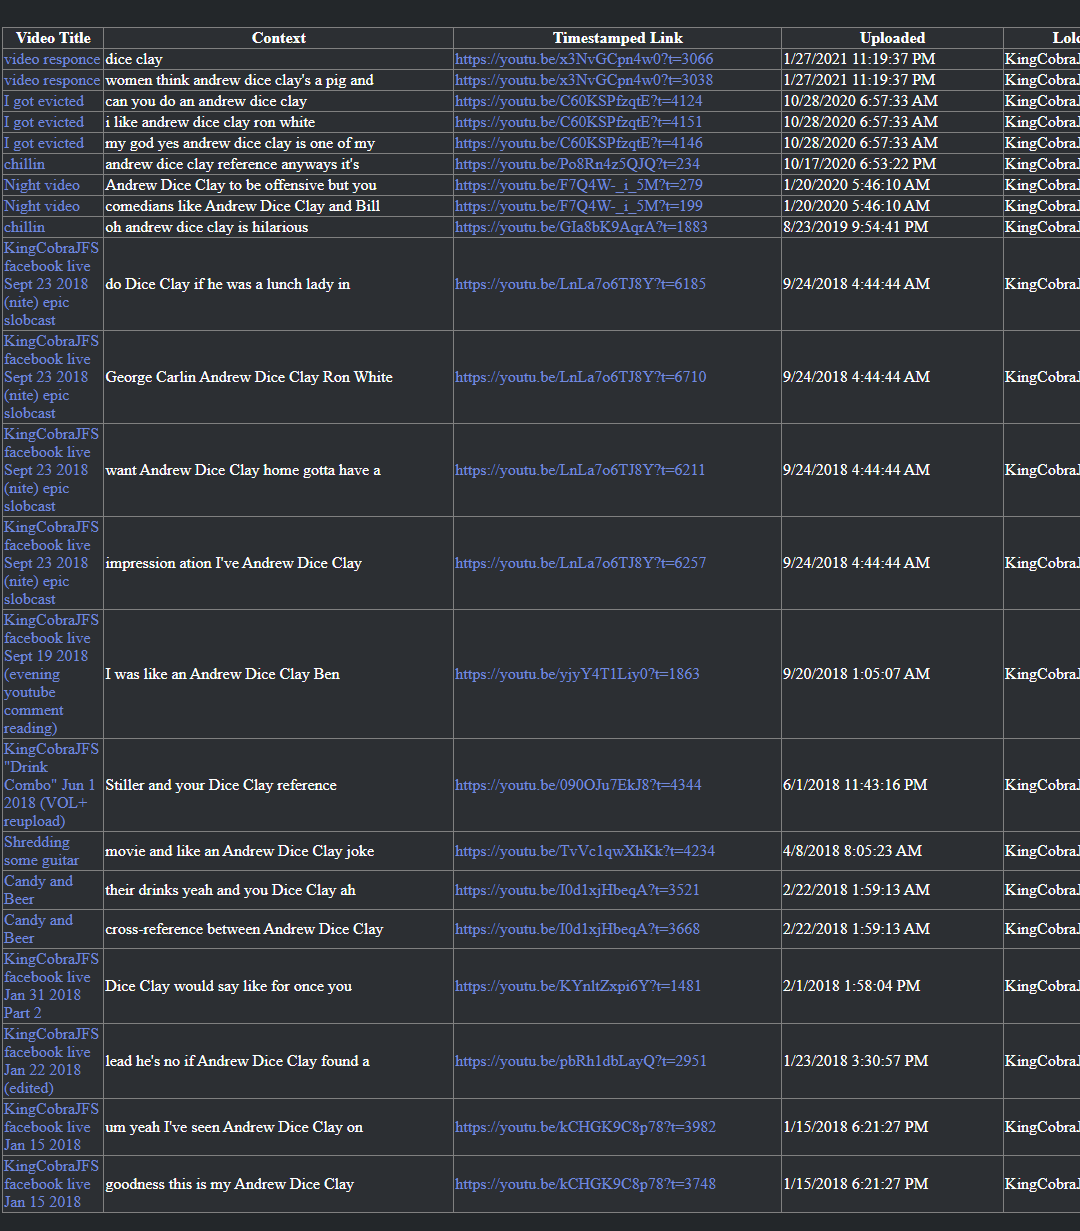Open the youtu.be link ending t=3066
Viewport: 1080px width, 1231px height.
coord(584,59)
